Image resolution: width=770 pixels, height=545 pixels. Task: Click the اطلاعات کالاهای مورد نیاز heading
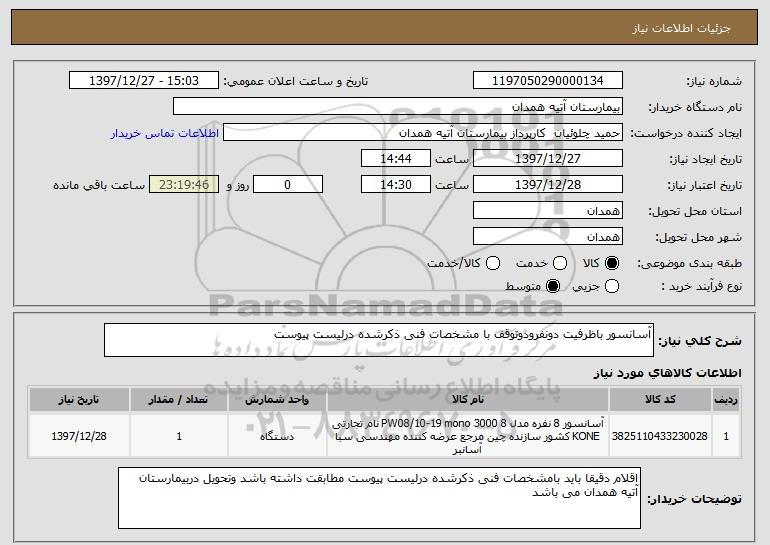click(667, 373)
